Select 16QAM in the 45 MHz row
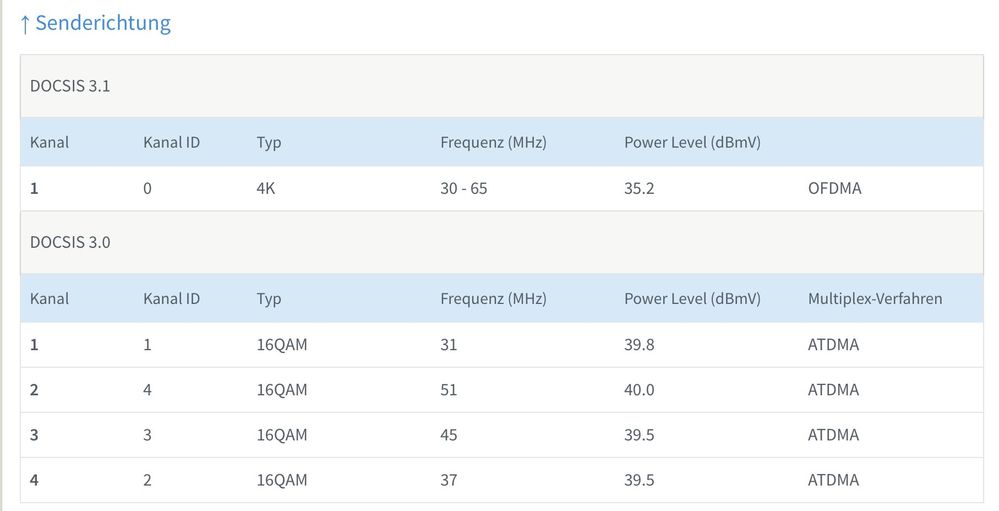 point(282,435)
